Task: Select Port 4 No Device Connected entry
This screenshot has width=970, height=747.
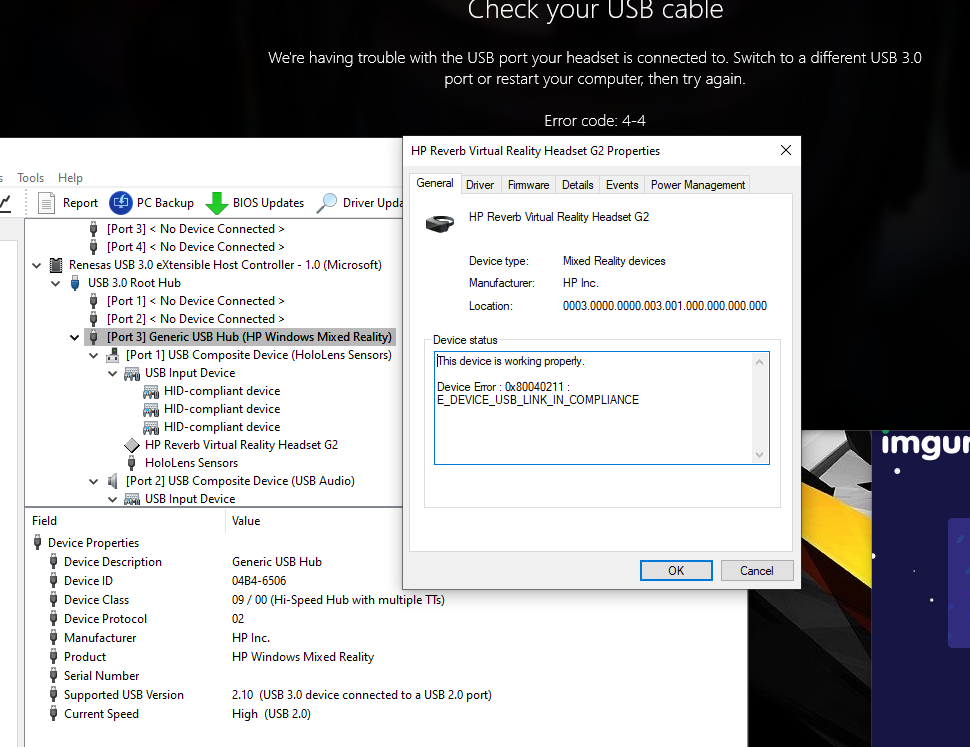Action: point(195,247)
